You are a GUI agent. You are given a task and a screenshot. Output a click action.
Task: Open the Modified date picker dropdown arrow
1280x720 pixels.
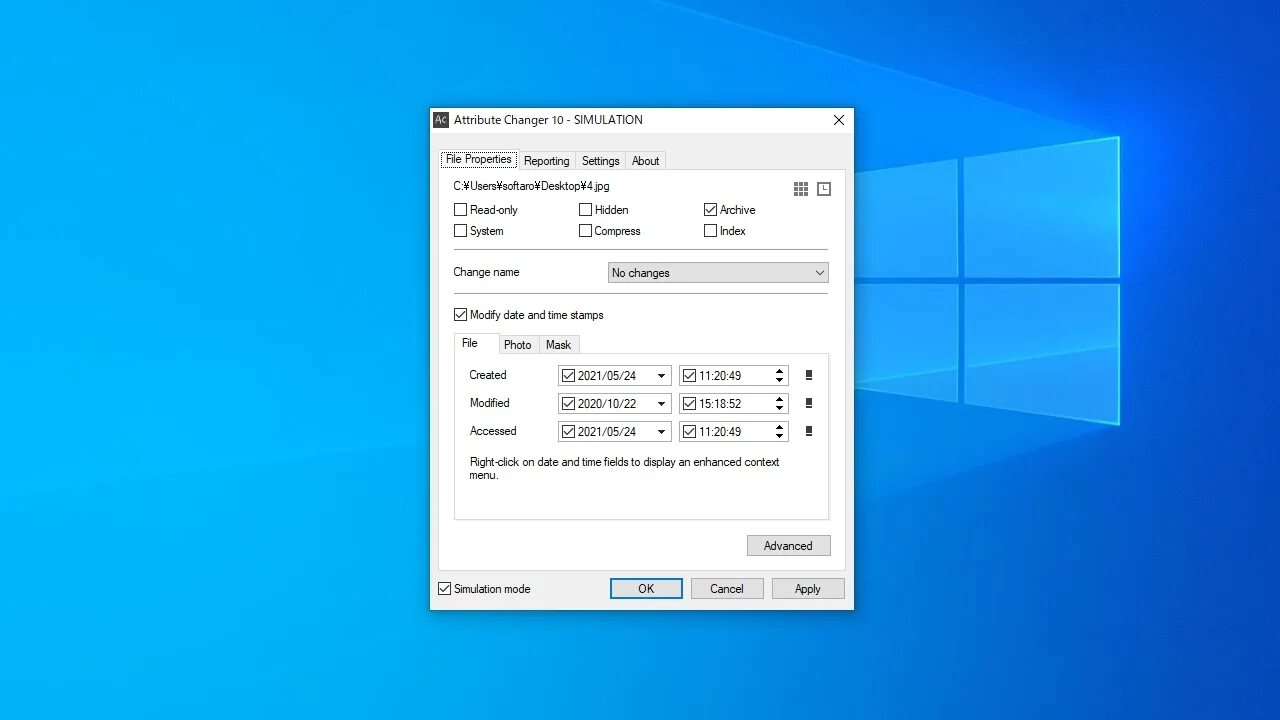pyautogui.click(x=661, y=404)
